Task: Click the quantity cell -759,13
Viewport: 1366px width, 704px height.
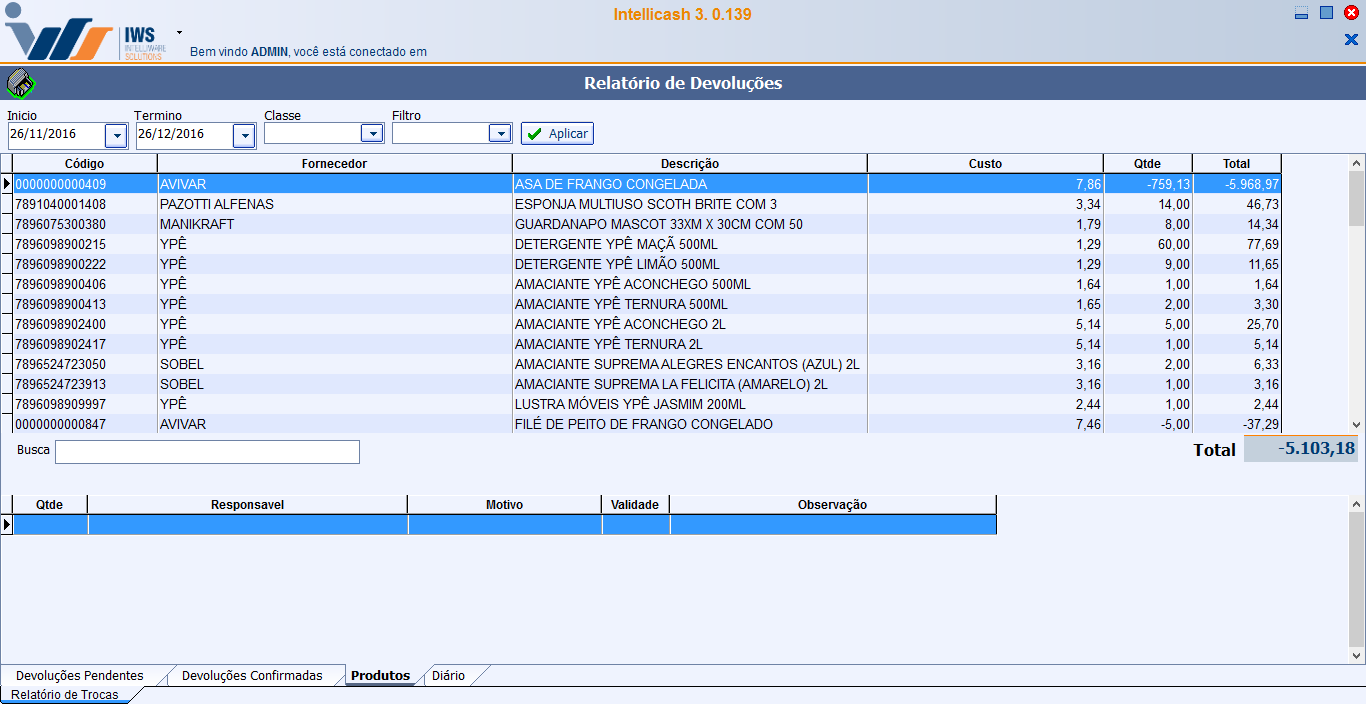Action: tap(1148, 184)
